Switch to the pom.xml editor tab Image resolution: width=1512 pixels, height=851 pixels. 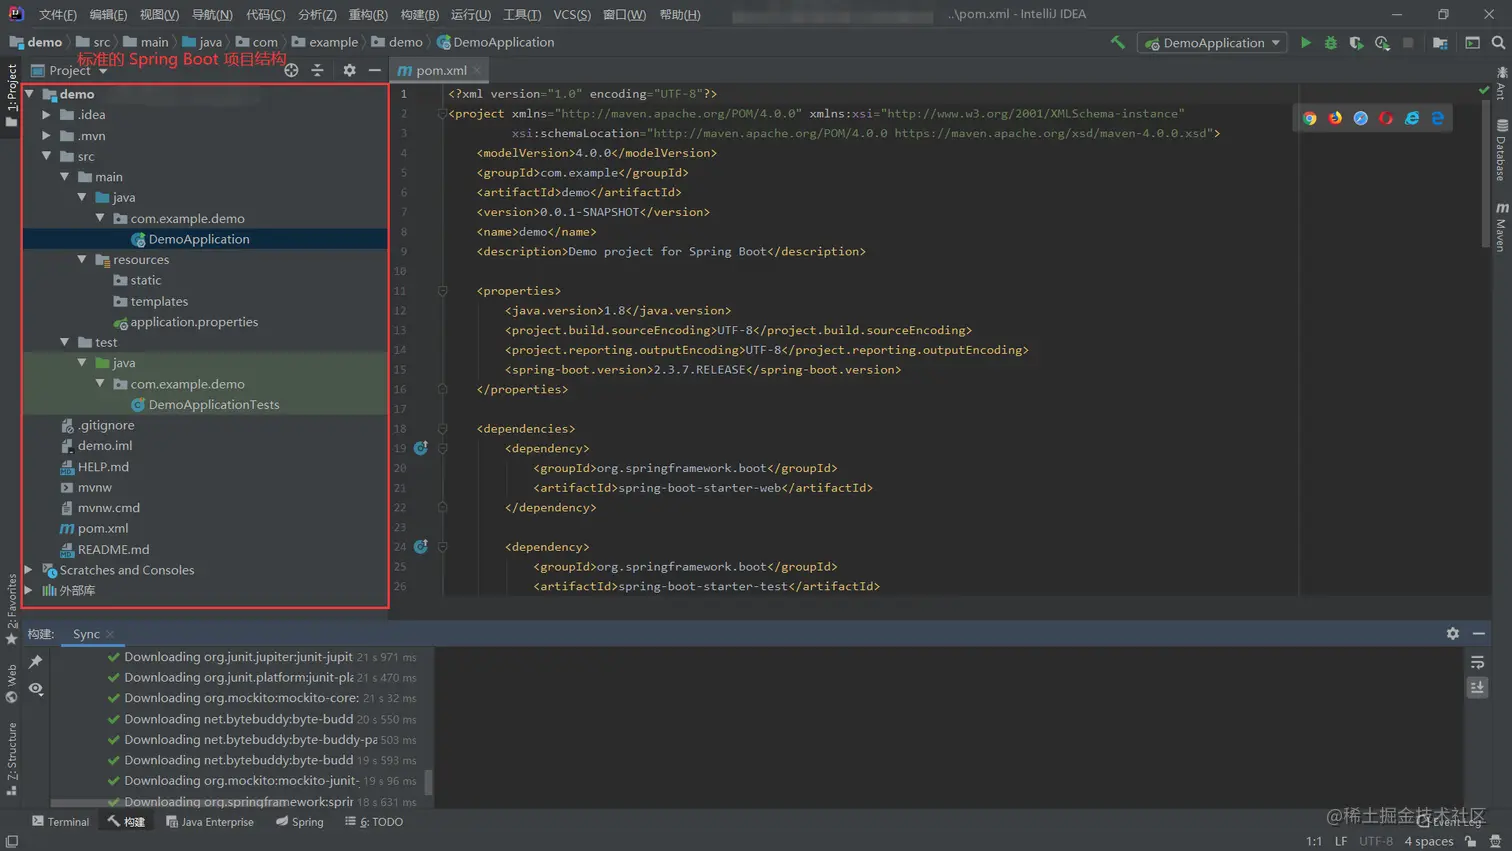point(440,70)
